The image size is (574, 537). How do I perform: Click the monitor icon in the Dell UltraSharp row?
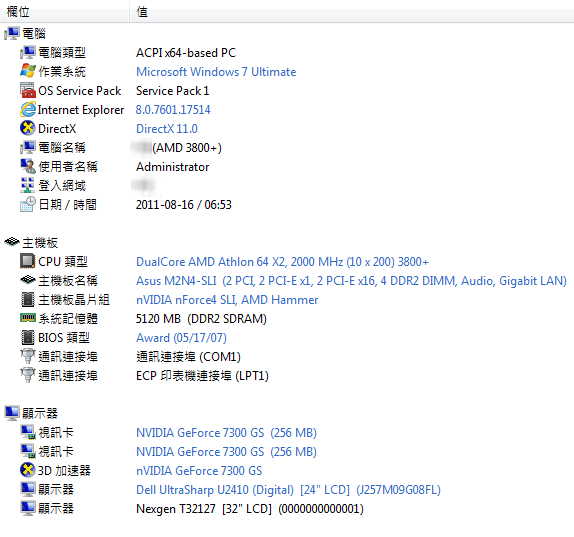coord(27,489)
